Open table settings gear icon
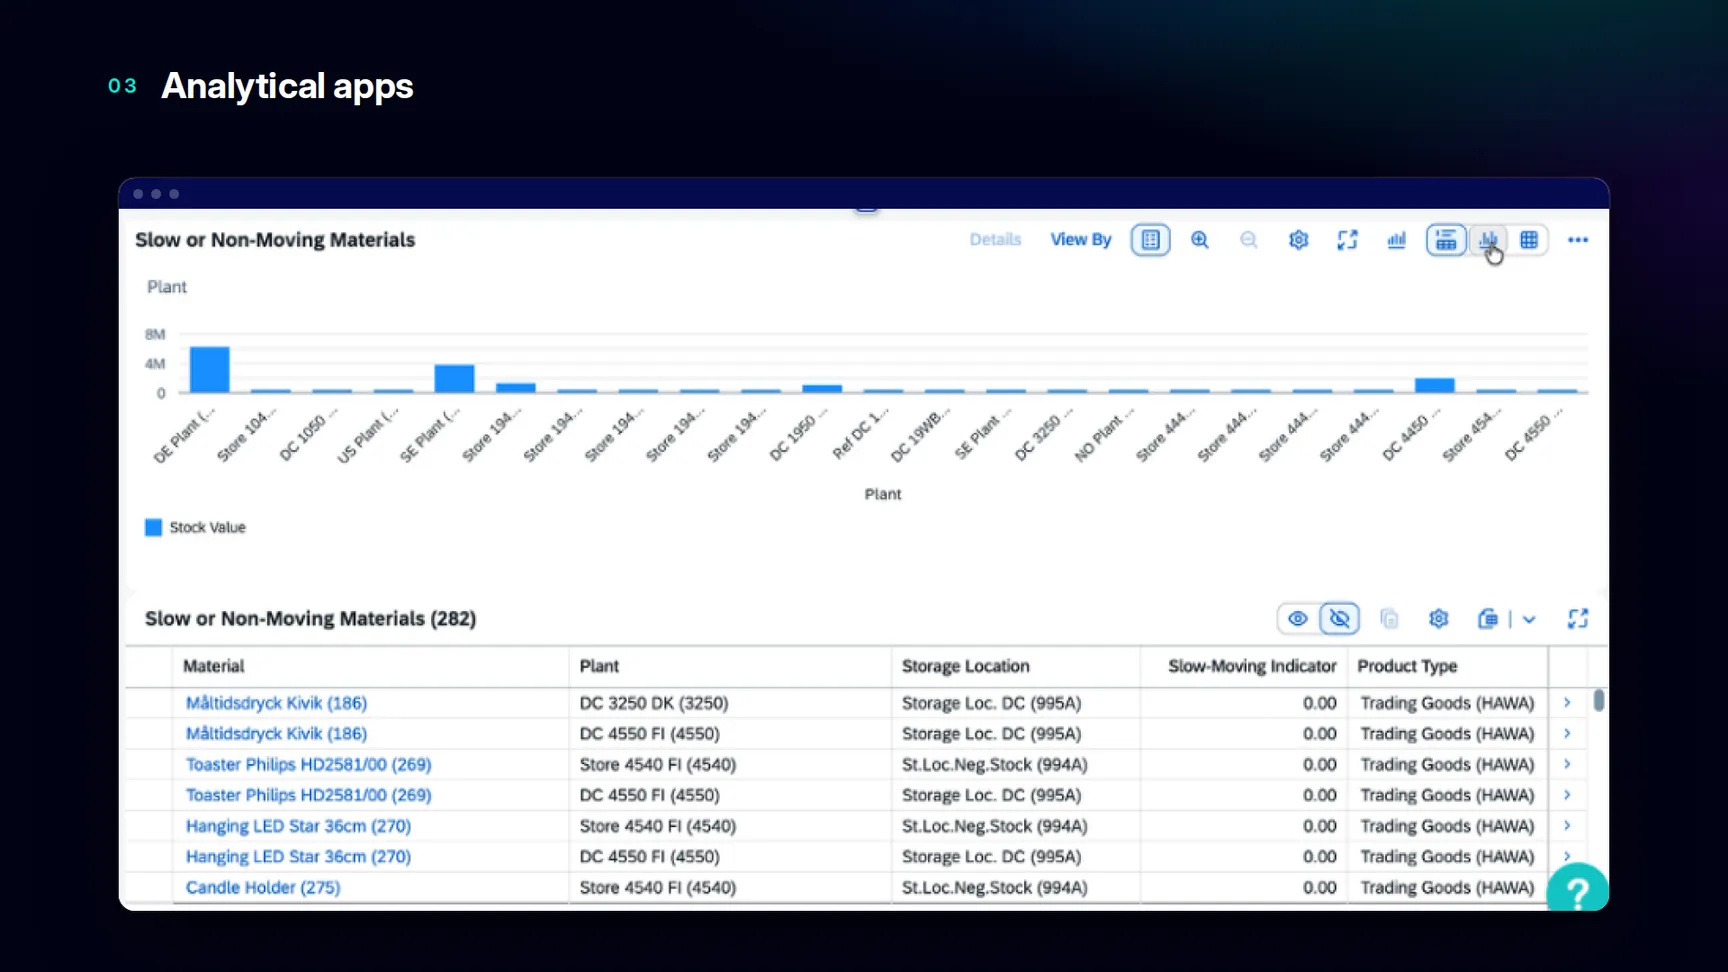Screen dimensions: 1728x972 pyautogui.click(x=1438, y=619)
